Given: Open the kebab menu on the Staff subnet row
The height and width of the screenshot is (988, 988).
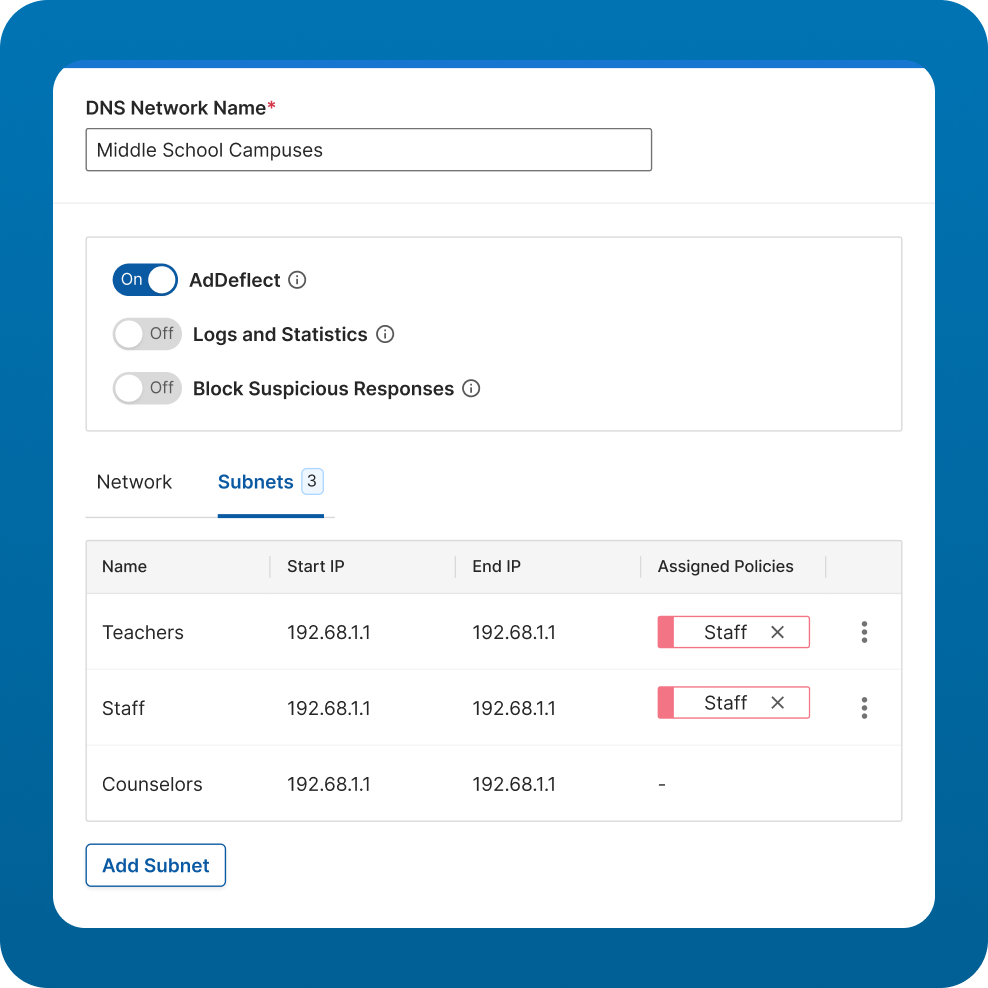Looking at the screenshot, I should [864, 707].
